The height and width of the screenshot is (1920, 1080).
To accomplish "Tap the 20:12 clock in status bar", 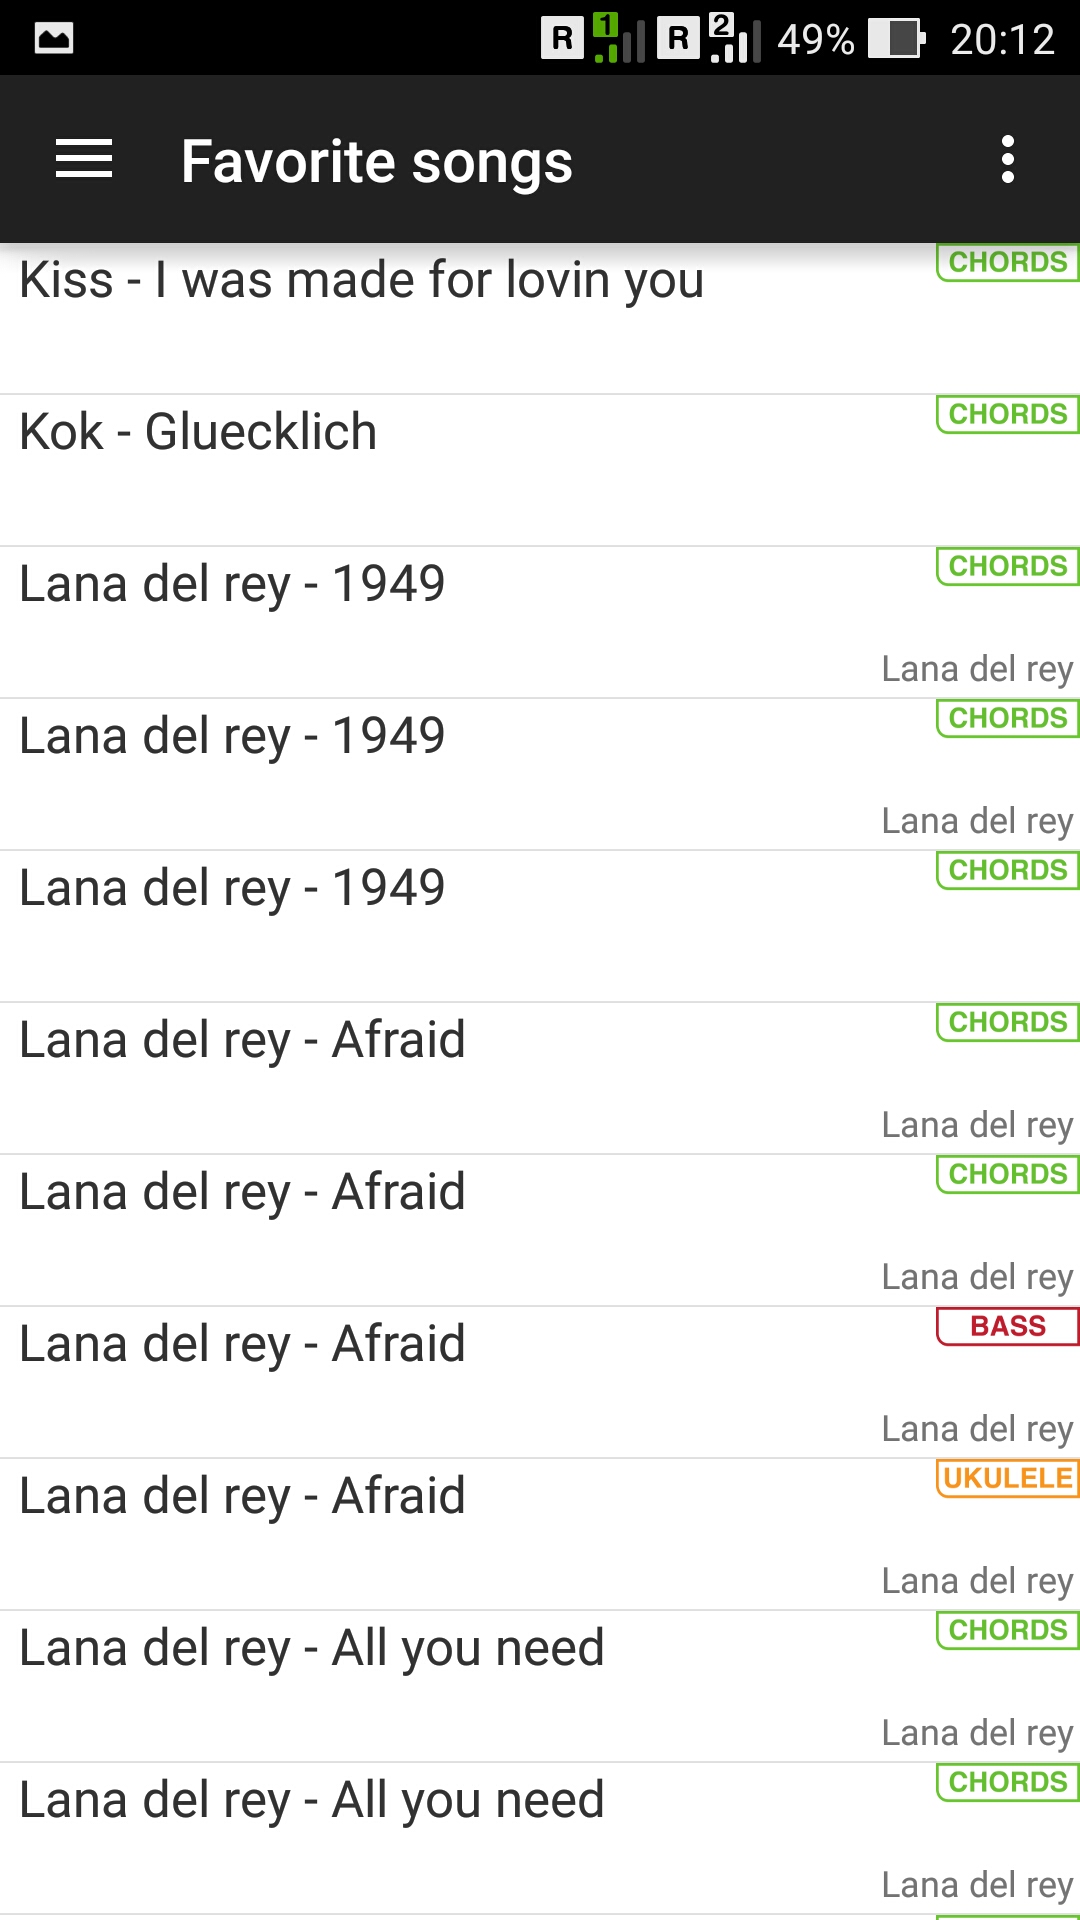I will 1002,39.
